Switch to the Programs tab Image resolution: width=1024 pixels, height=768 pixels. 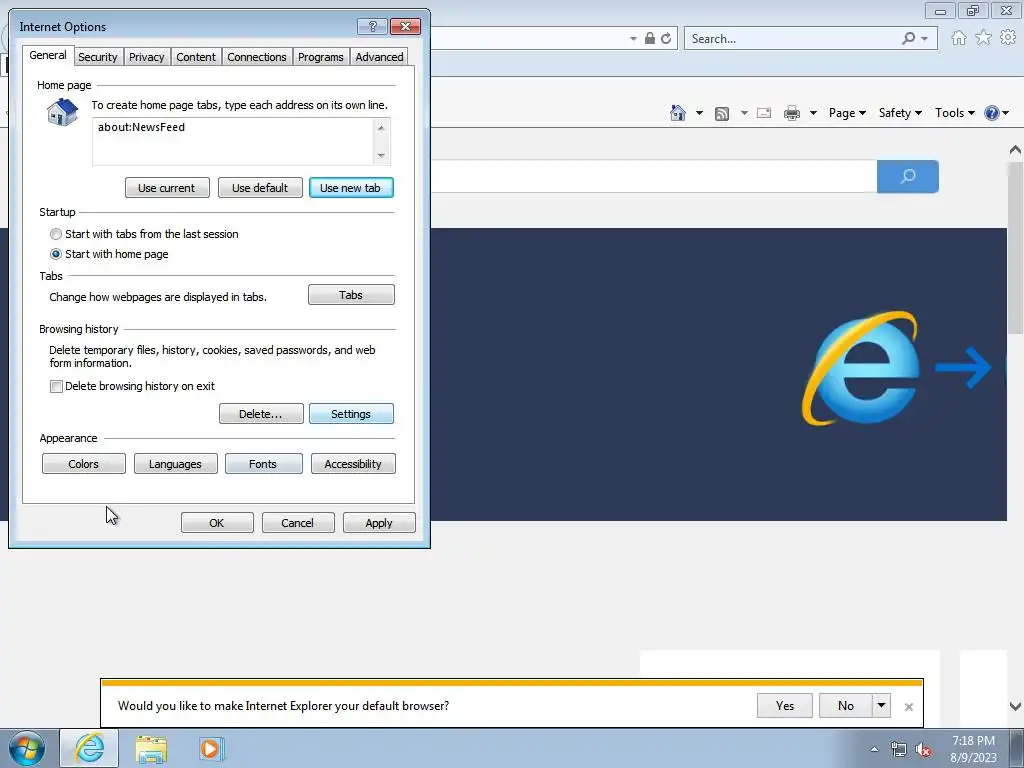click(321, 57)
